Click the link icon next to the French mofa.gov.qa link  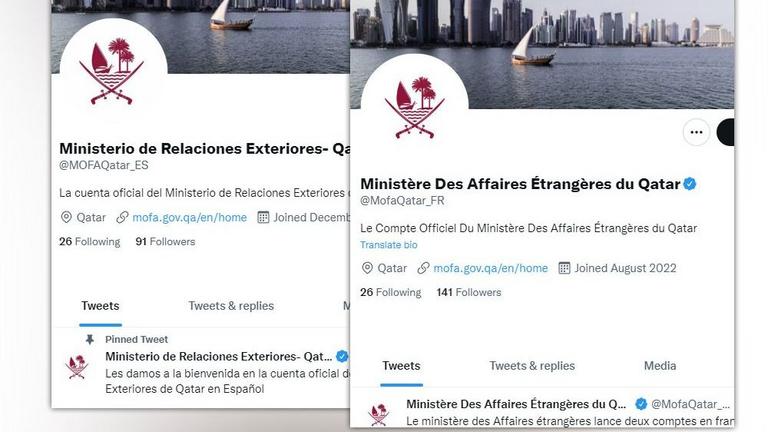click(x=423, y=268)
